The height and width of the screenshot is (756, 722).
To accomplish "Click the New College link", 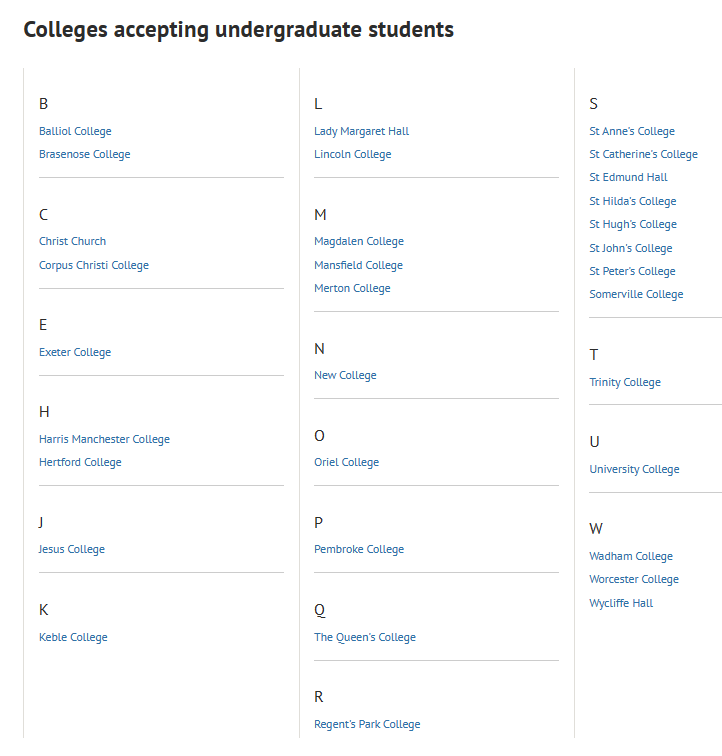I will (x=345, y=375).
